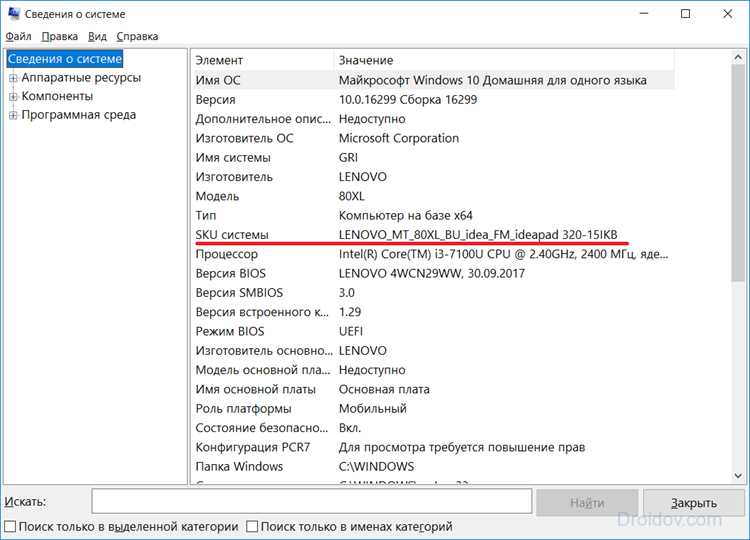The width and height of the screenshot is (750, 540).
Task: Click the scrollbar down arrow
Action: pyautogui.click(x=738, y=475)
